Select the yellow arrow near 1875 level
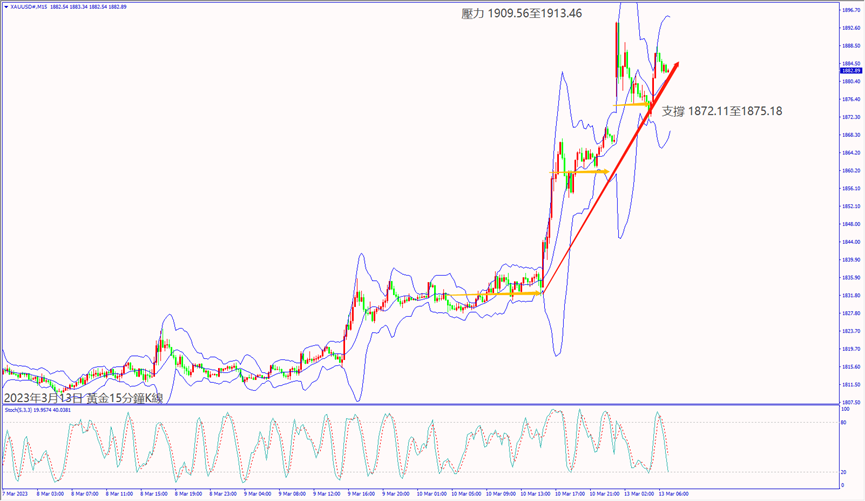This screenshot has height=501, width=865. (x=636, y=103)
